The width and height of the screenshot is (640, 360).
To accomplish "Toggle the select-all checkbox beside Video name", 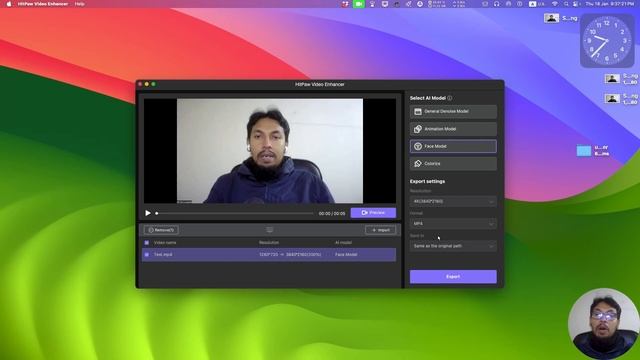I will pos(147,243).
